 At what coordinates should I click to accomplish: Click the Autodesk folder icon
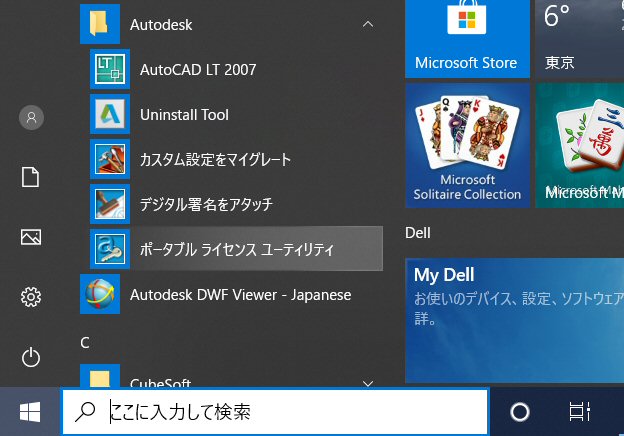coord(100,24)
